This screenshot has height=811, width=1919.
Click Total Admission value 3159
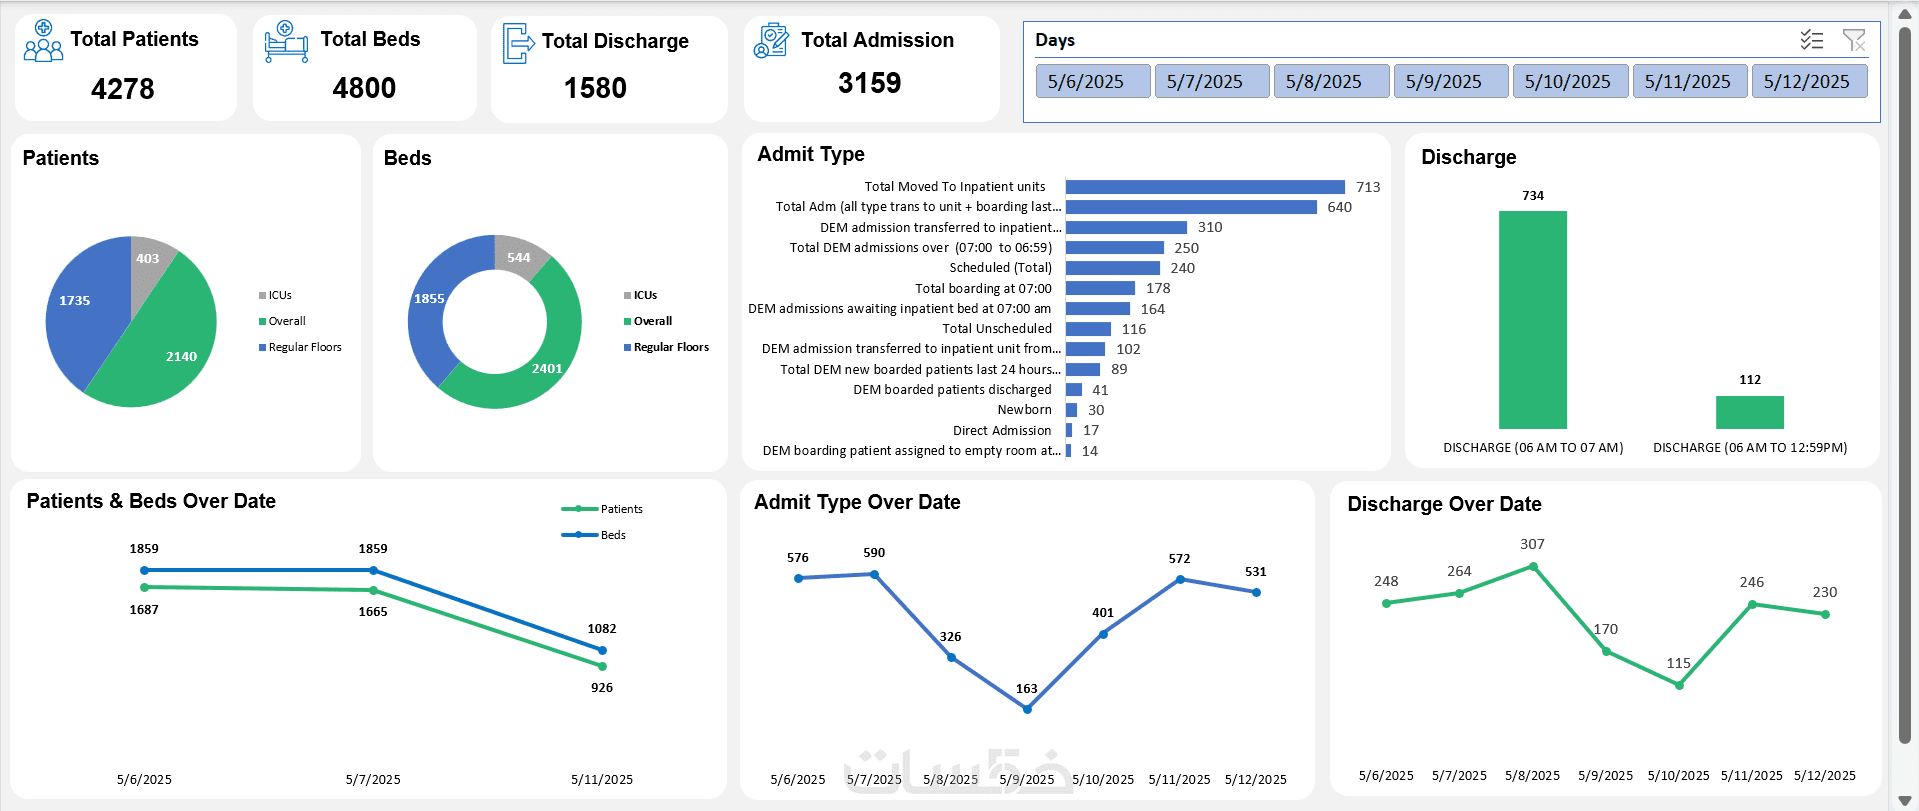tap(870, 83)
